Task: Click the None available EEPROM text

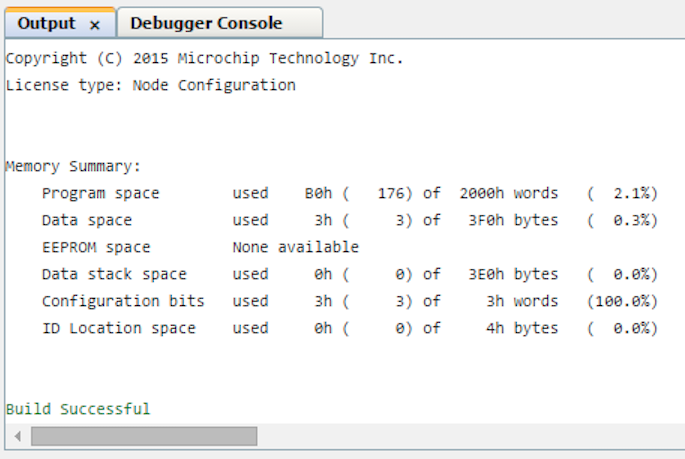Action: click(295, 247)
